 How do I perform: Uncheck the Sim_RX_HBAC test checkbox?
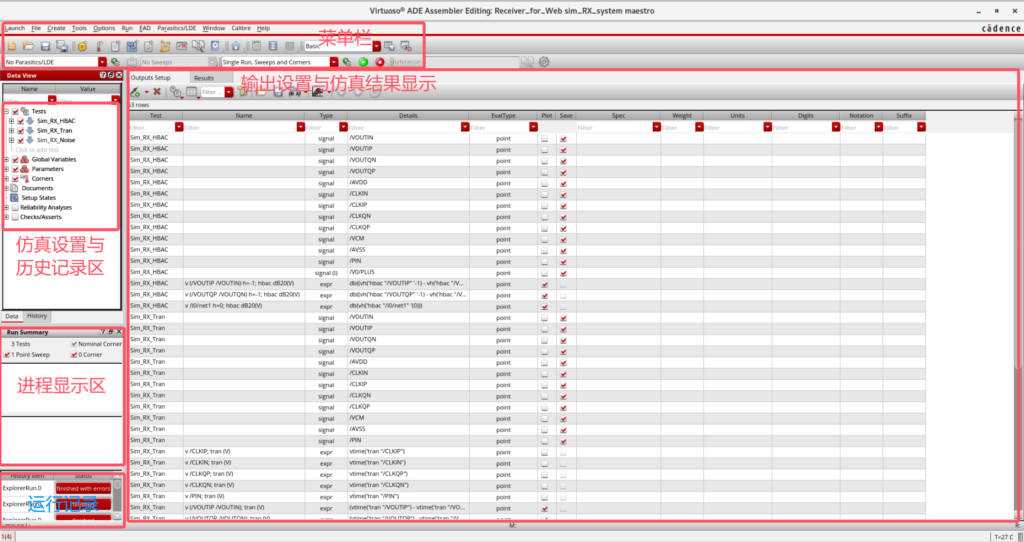point(21,121)
